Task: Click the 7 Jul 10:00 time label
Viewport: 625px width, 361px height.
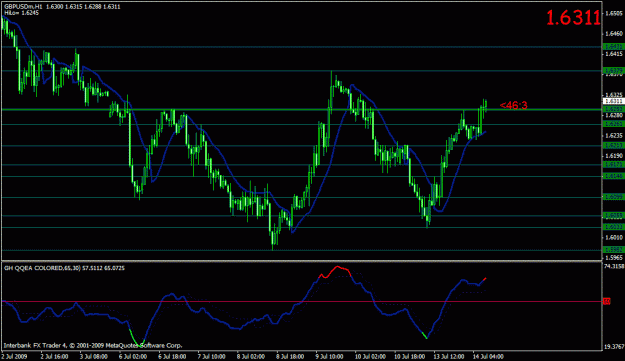Action: (x=212, y=356)
